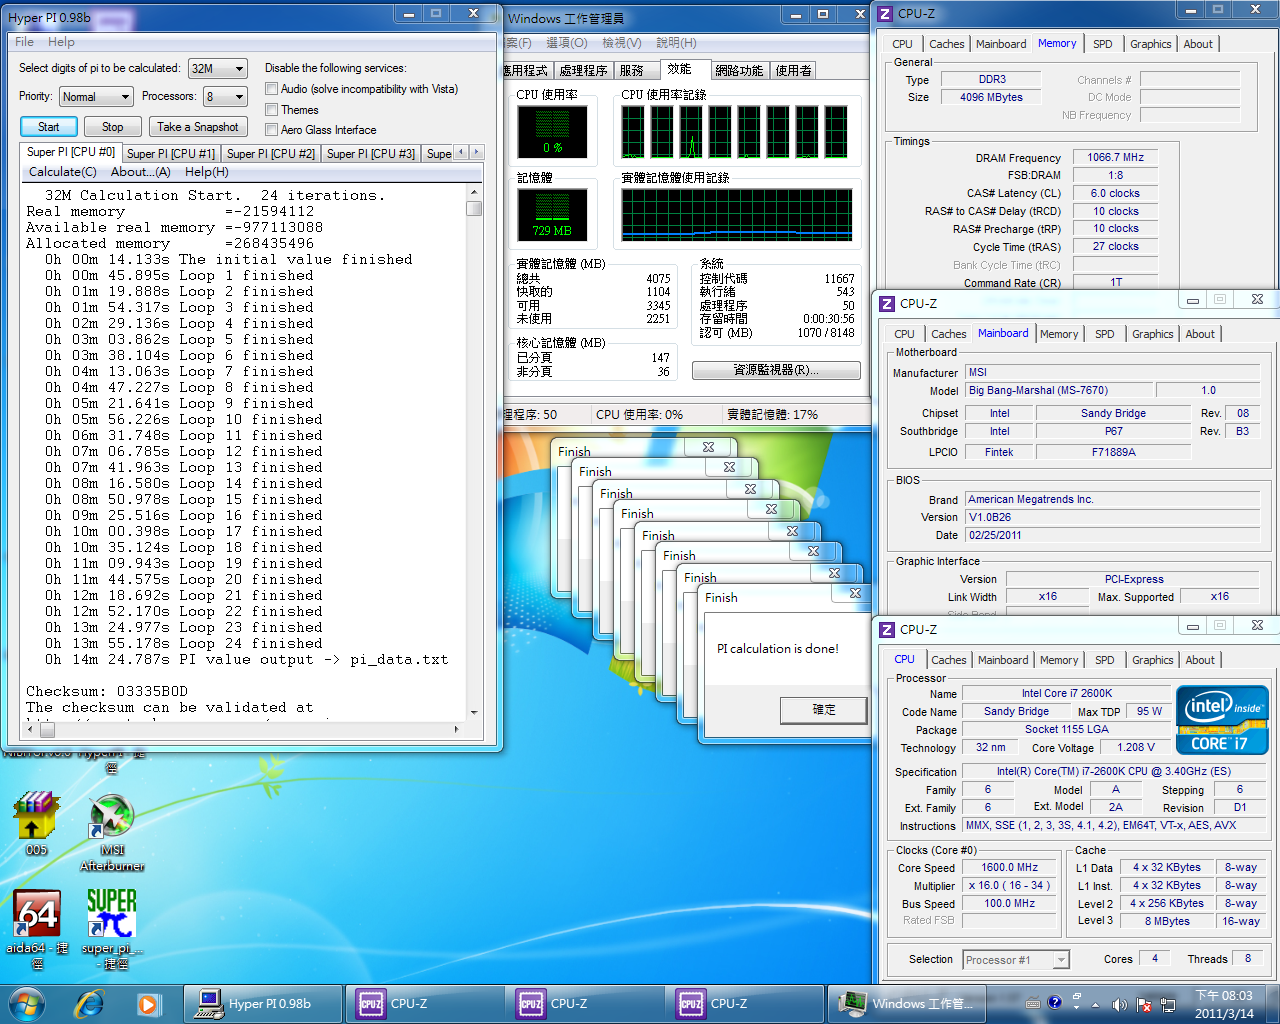Click the left tab-scroll arrow in Hyper PI
The height and width of the screenshot is (1024, 1280).
pyautogui.click(x=461, y=152)
